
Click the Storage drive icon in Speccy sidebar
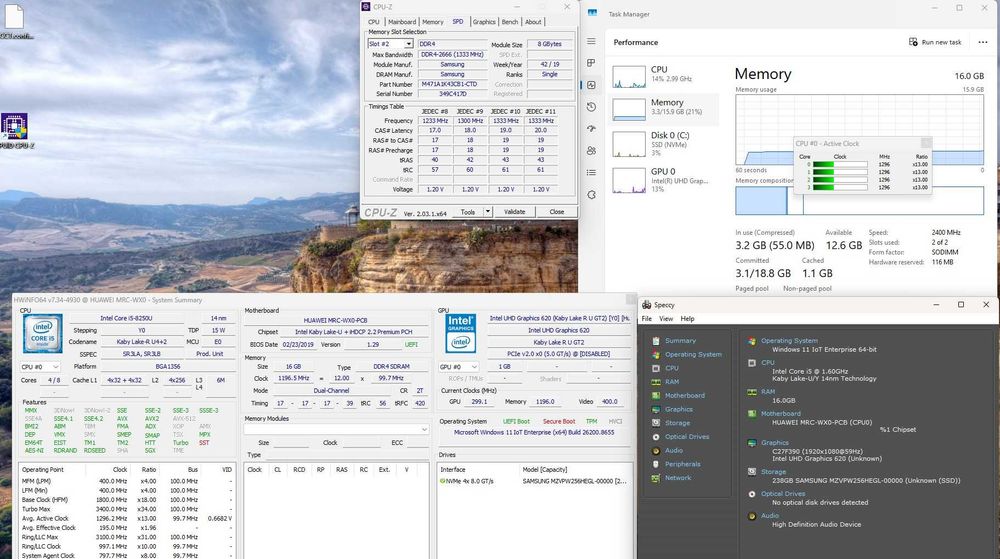click(x=656, y=423)
